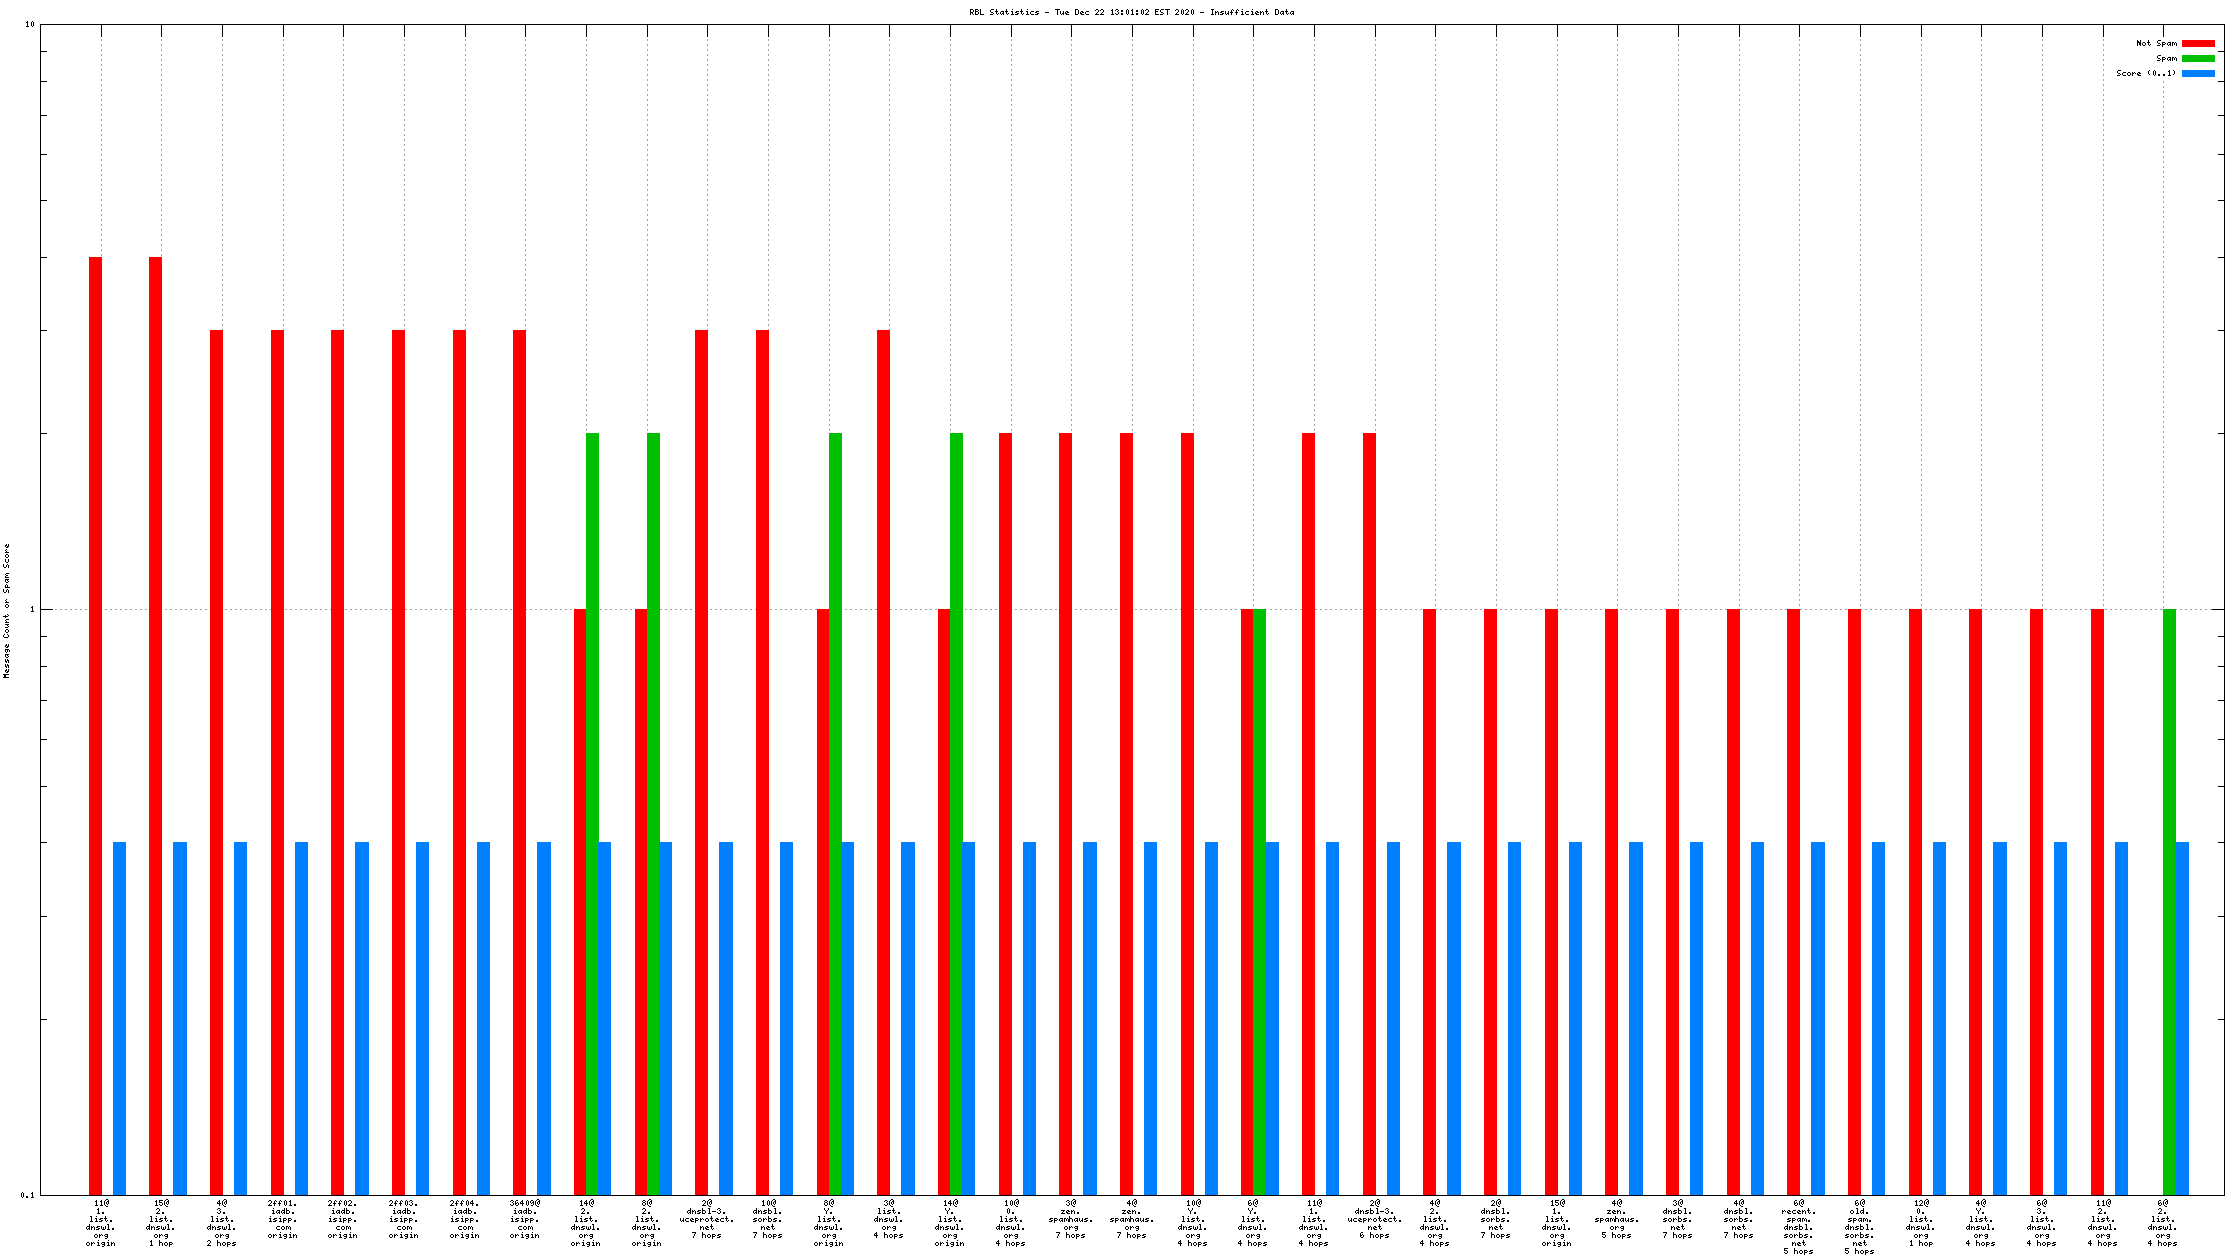Viewport: 2240px width, 1260px height.
Task: Click the label recent.spam.dnsbl.sorbs.net 5 hops
Action: point(1798,1227)
